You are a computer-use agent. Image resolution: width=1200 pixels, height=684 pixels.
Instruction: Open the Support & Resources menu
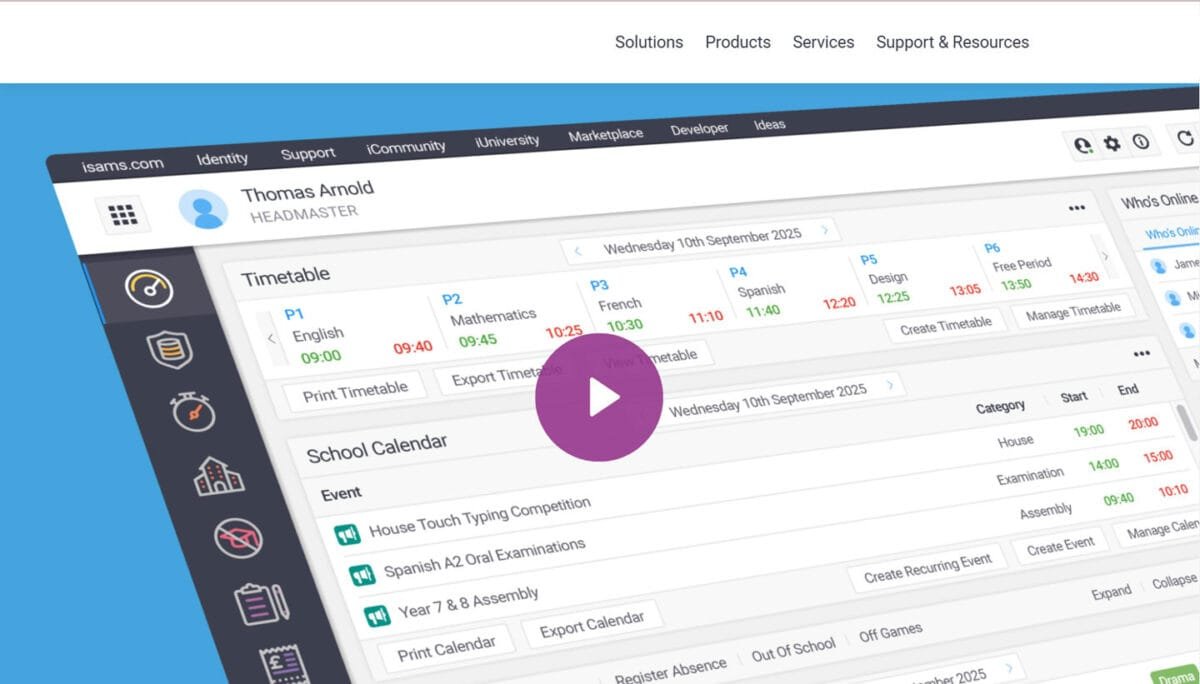pos(952,42)
